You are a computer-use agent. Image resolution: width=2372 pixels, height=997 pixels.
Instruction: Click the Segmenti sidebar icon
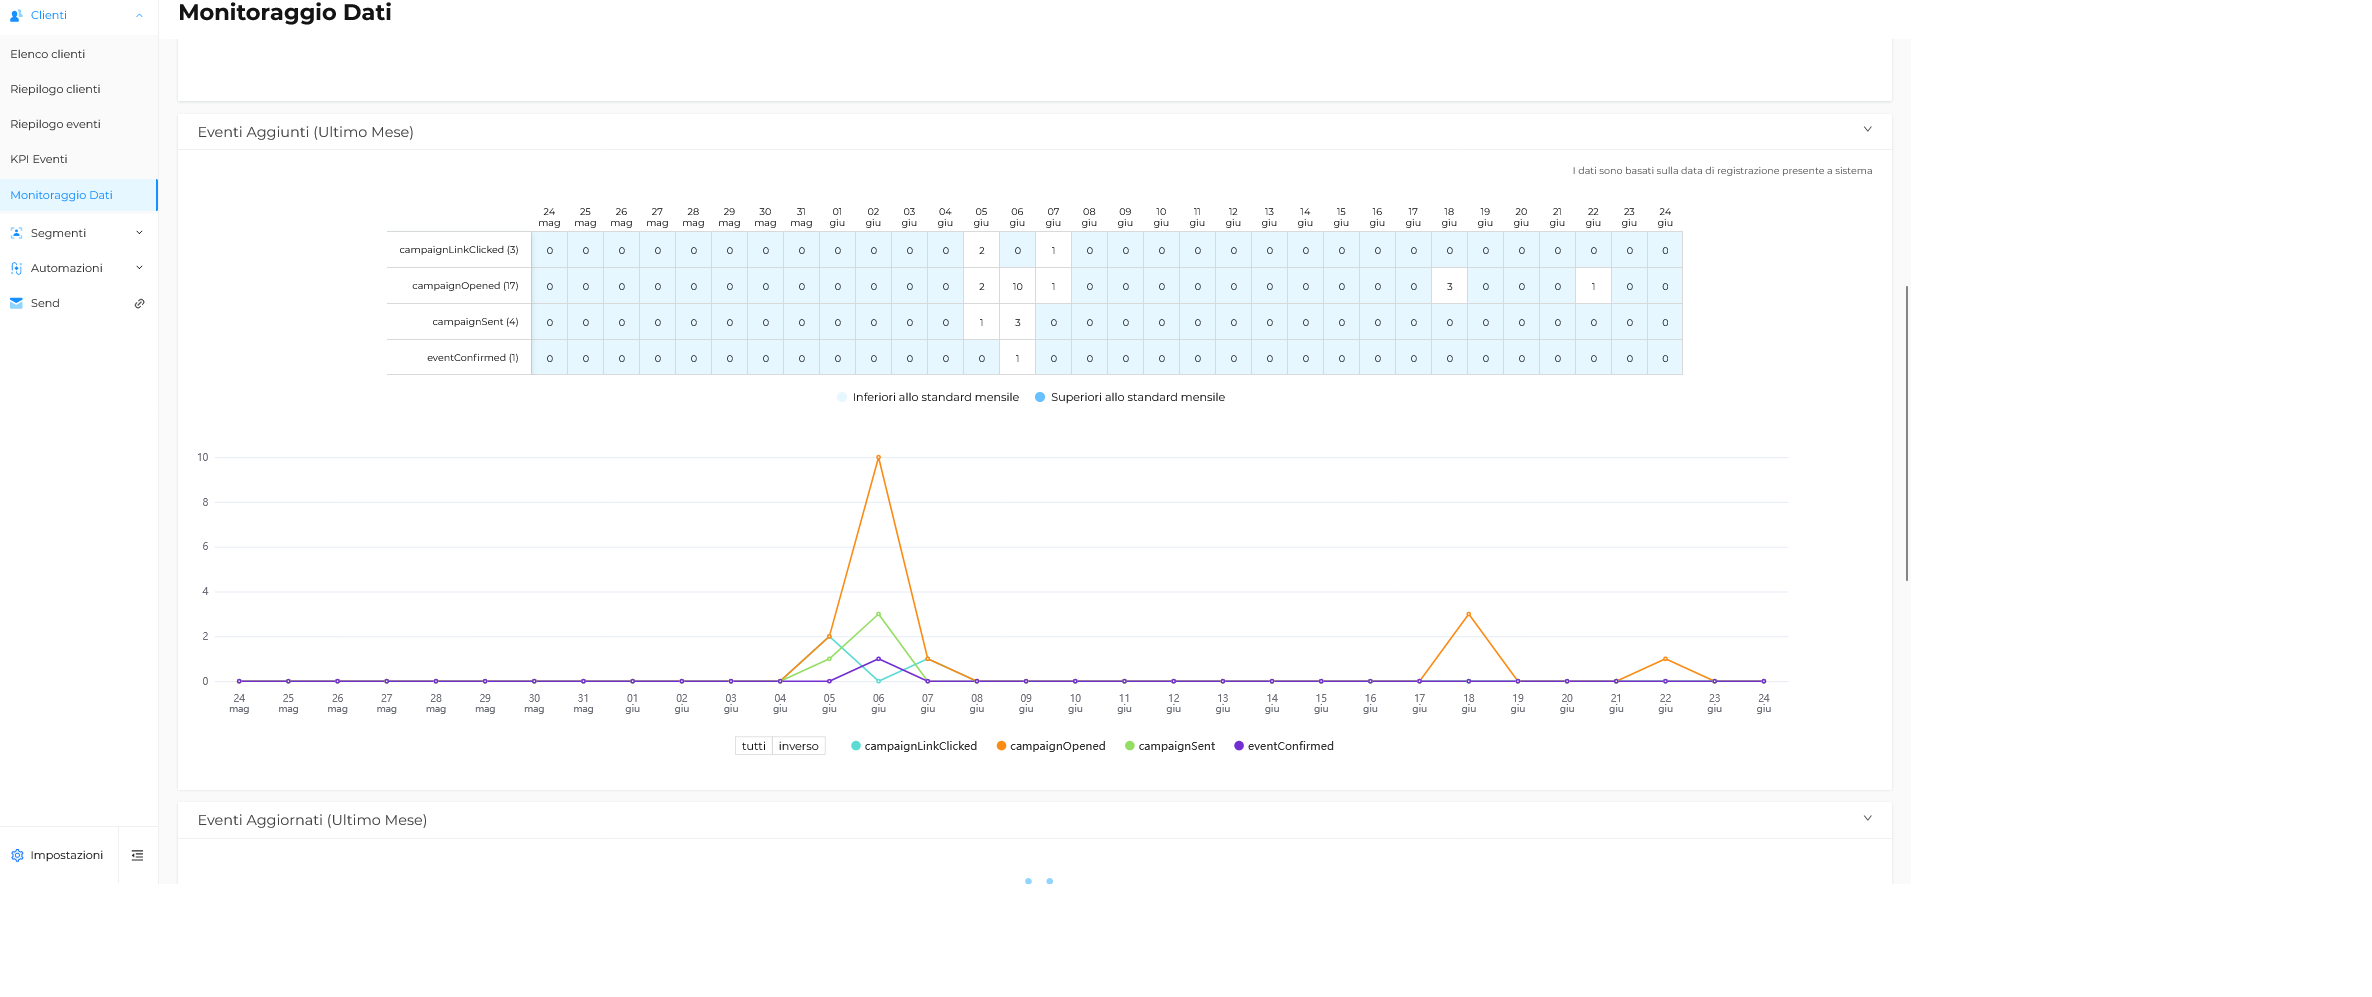[x=16, y=233]
